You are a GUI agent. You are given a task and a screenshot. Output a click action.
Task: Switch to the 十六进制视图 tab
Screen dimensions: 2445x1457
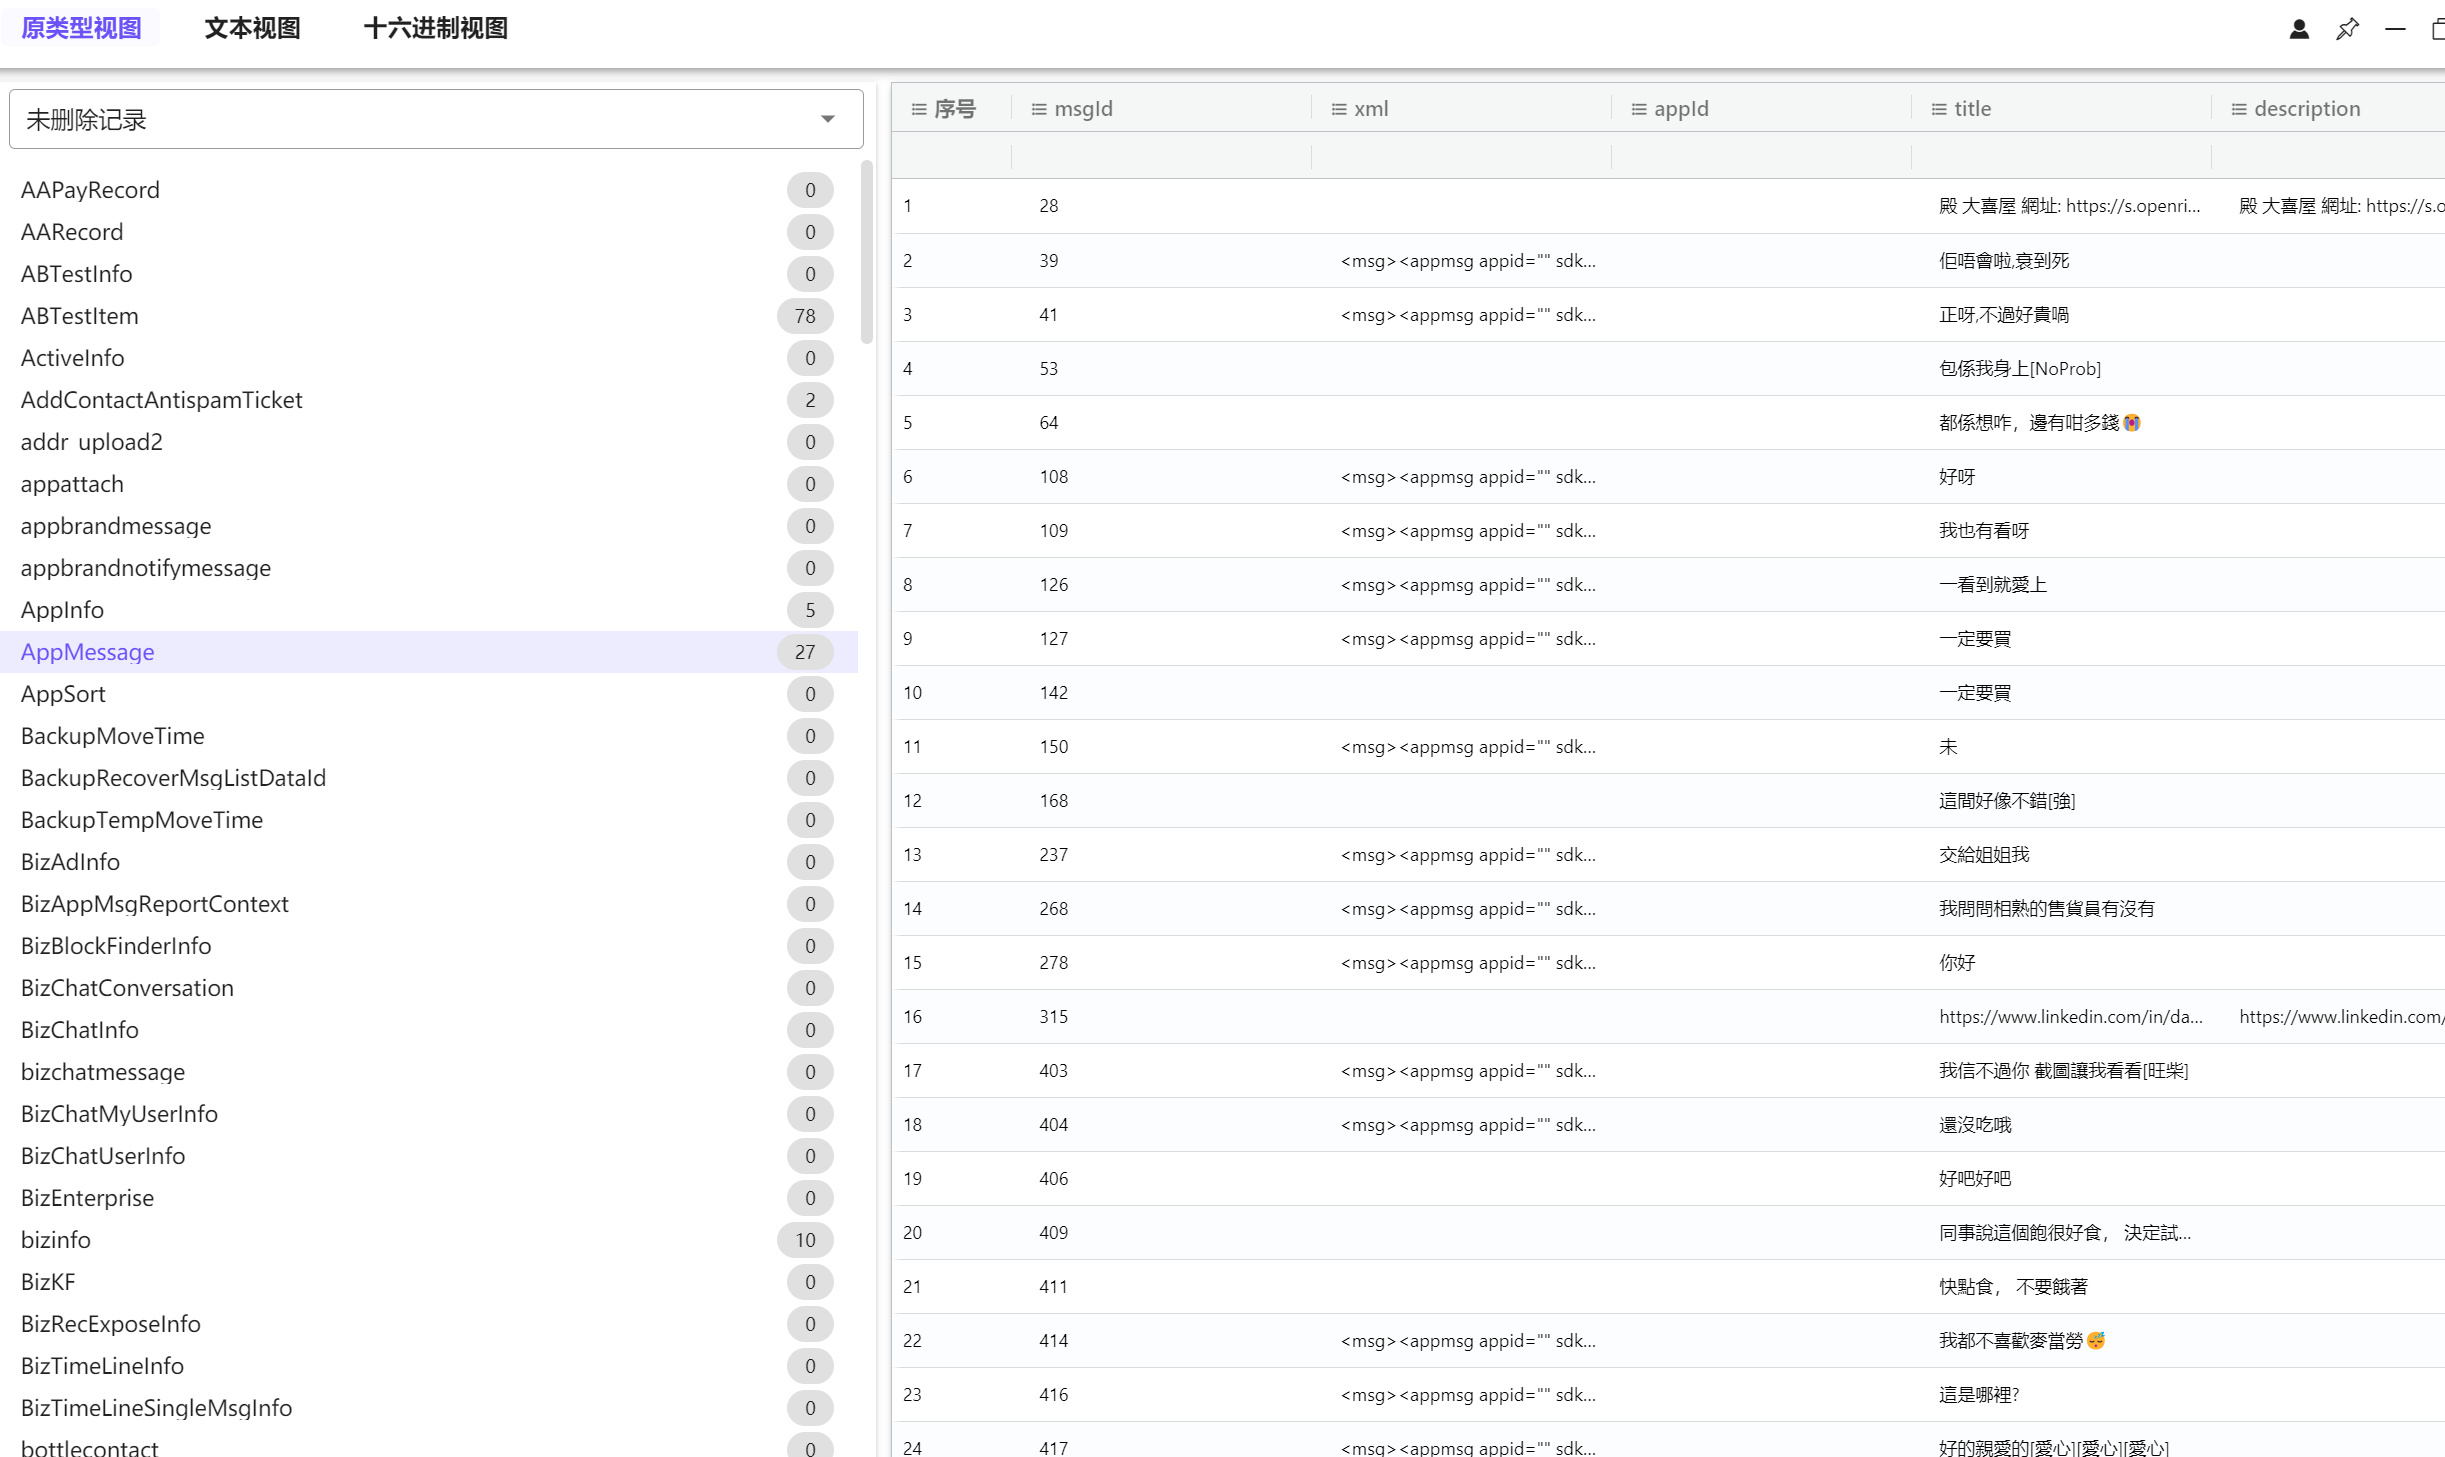tap(435, 28)
